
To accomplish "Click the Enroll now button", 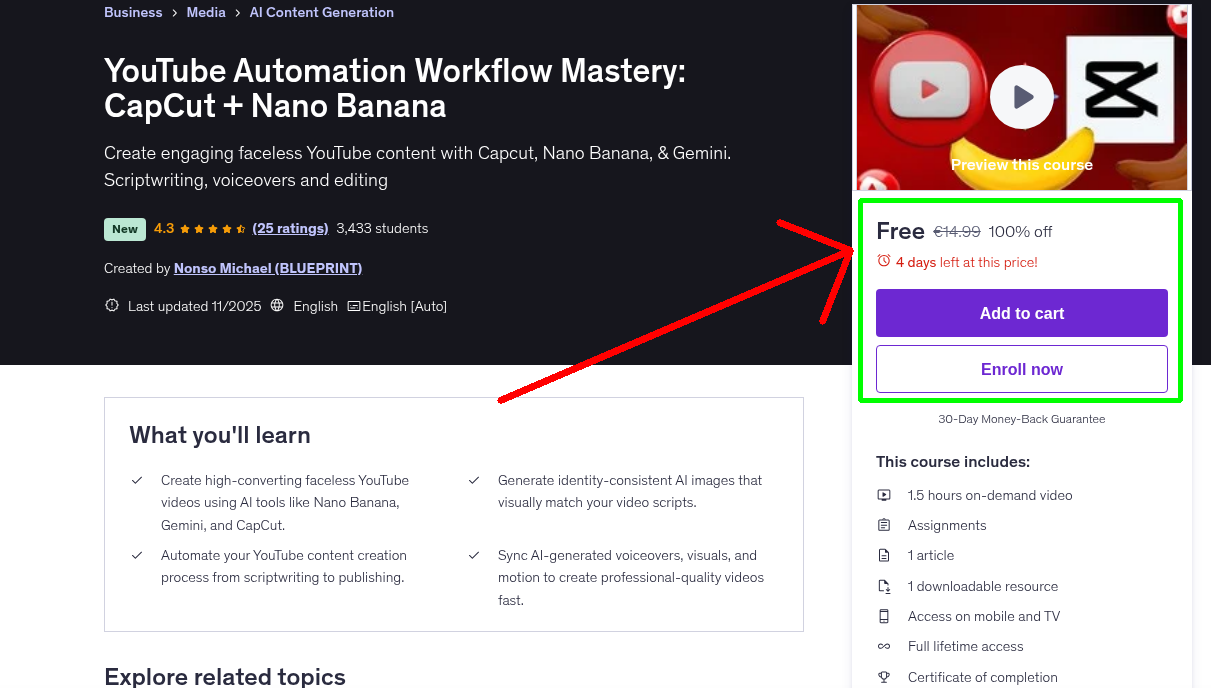I will [1021, 368].
